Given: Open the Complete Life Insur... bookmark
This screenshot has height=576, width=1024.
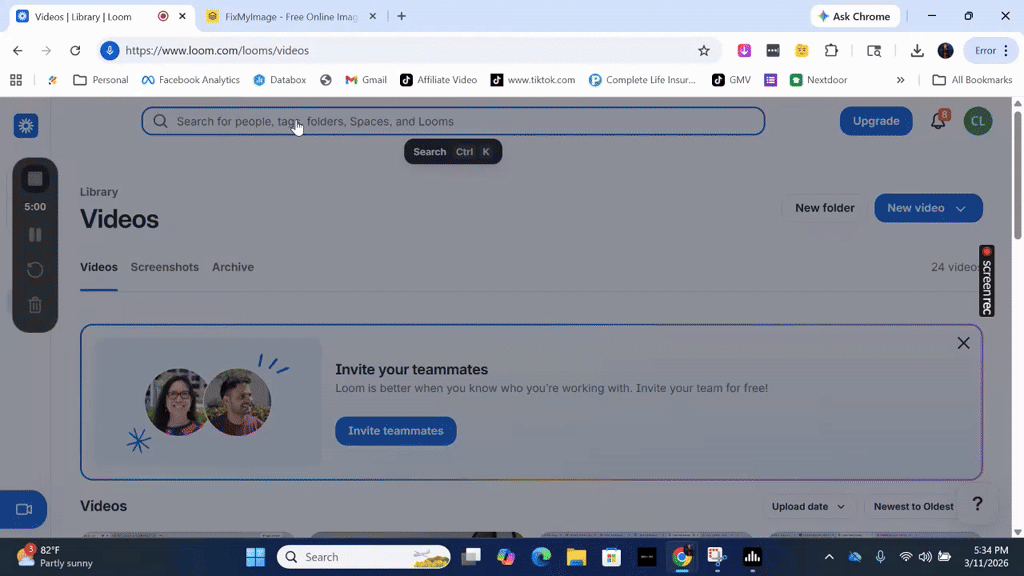Looking at the screenshot, I should [643, 80].
